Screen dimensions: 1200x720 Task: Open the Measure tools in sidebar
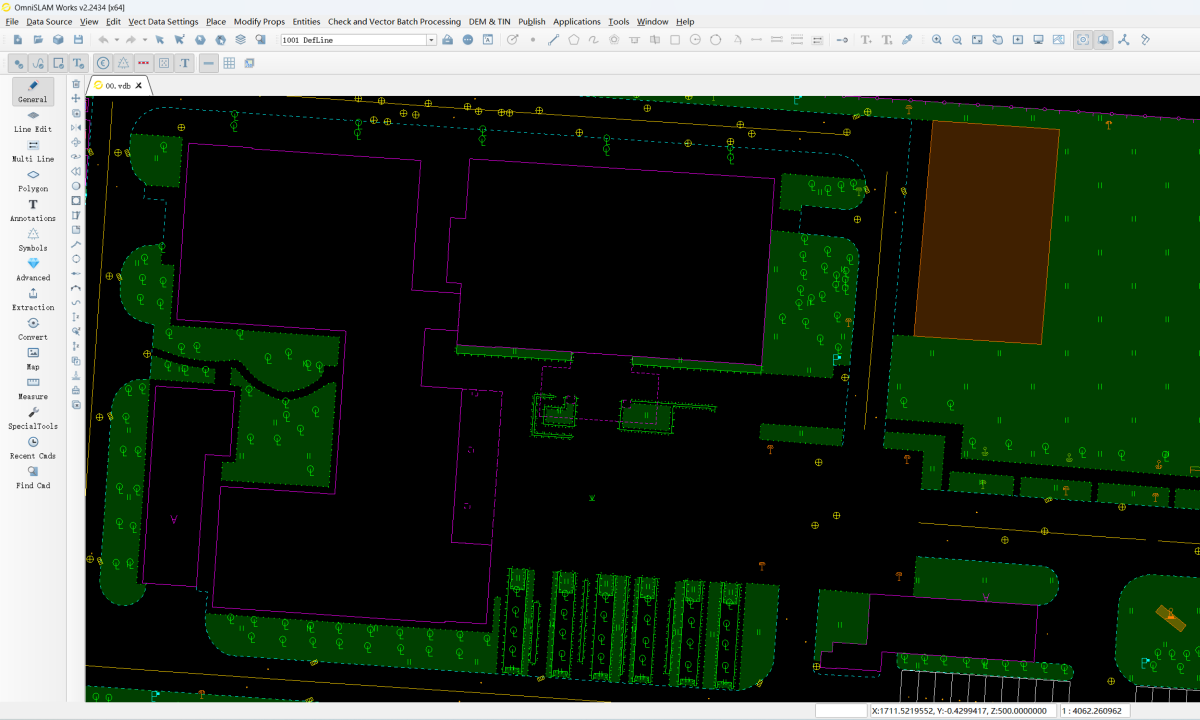[33, 388]
